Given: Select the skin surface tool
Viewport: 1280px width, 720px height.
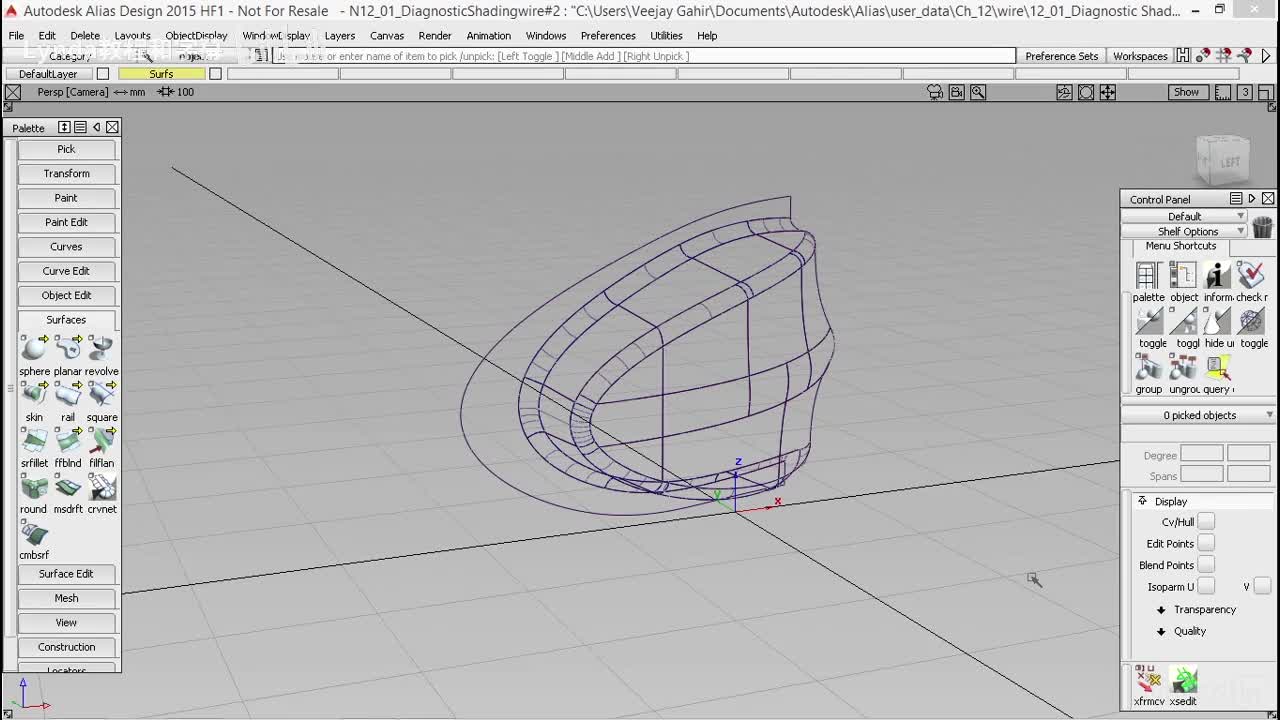Looking at the screenshot, I should (34, 395).
